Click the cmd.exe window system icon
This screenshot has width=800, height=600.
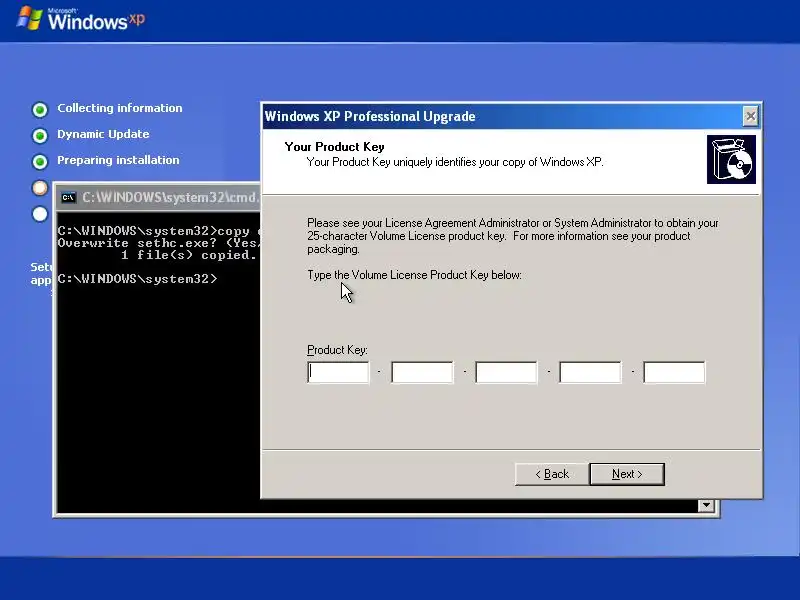(x=68, y=197)
